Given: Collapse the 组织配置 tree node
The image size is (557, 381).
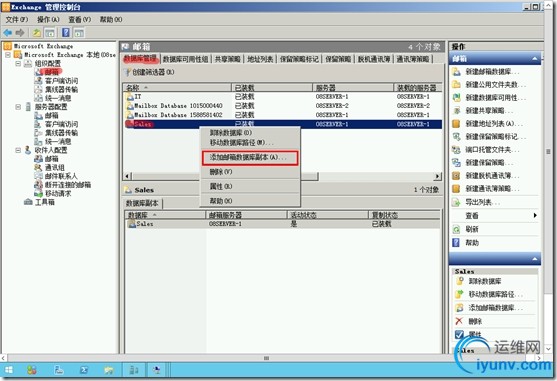Looking at the screenshot, I should coord(18,64).
